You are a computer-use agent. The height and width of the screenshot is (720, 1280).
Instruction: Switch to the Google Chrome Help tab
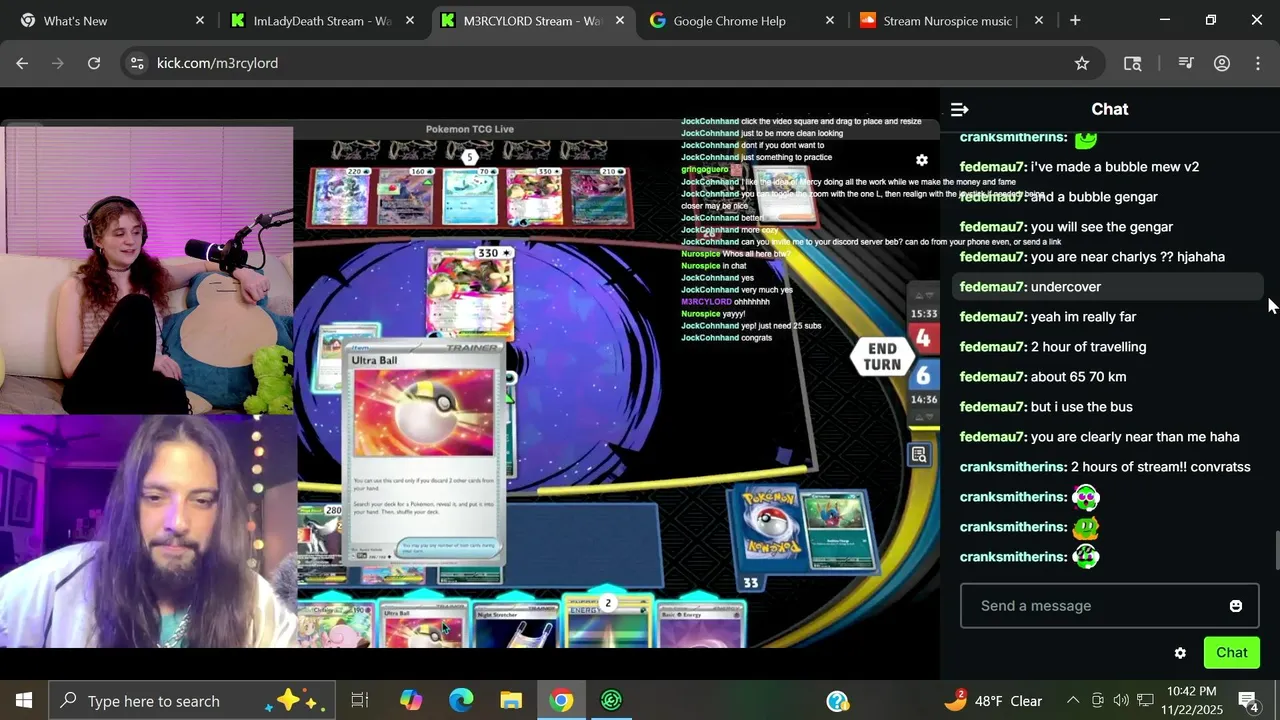740,20
